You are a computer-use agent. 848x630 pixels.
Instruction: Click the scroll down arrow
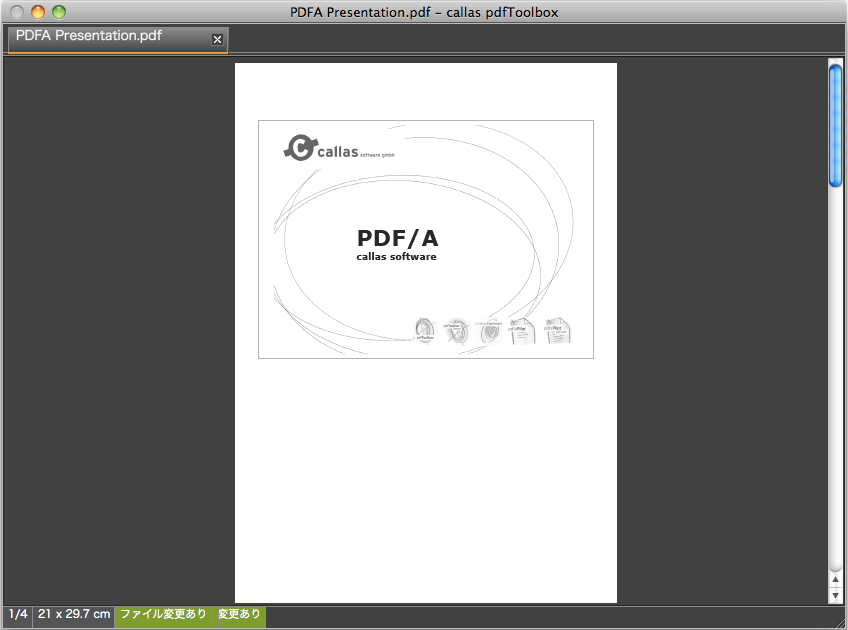pos(835,595)
